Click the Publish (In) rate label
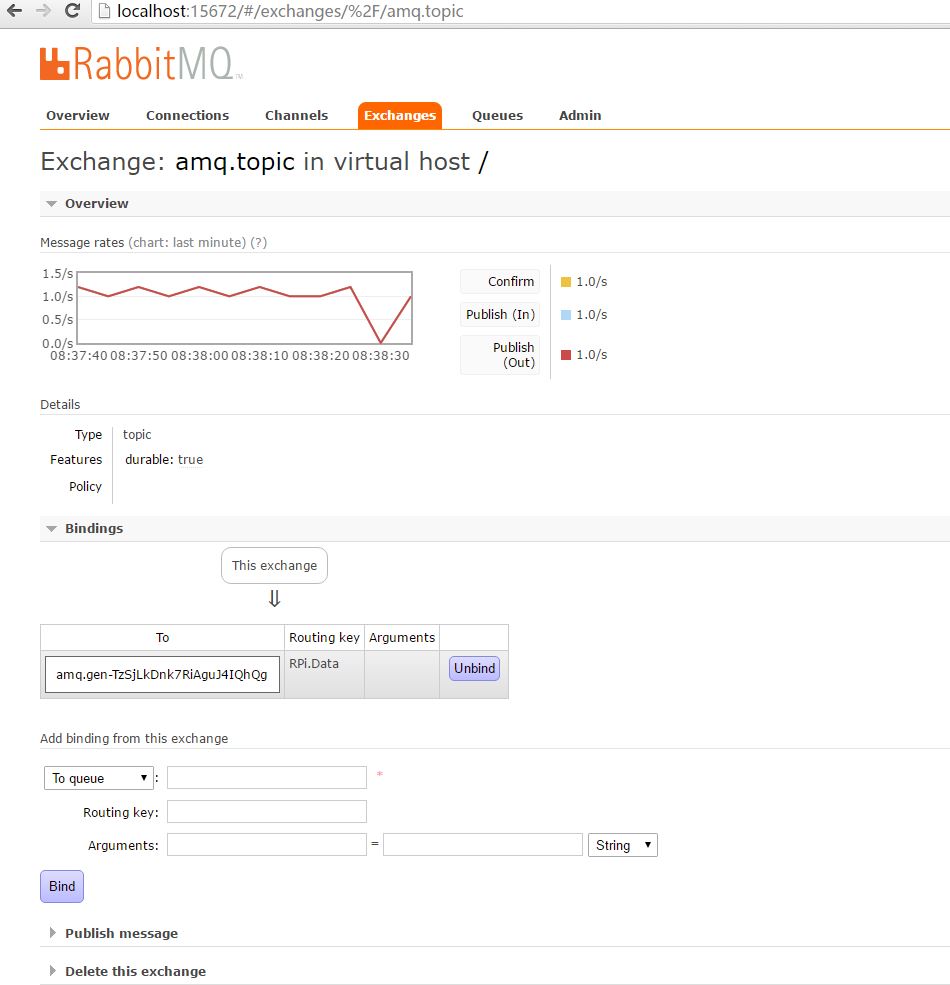The image size is (950, 985). [500, 314]
